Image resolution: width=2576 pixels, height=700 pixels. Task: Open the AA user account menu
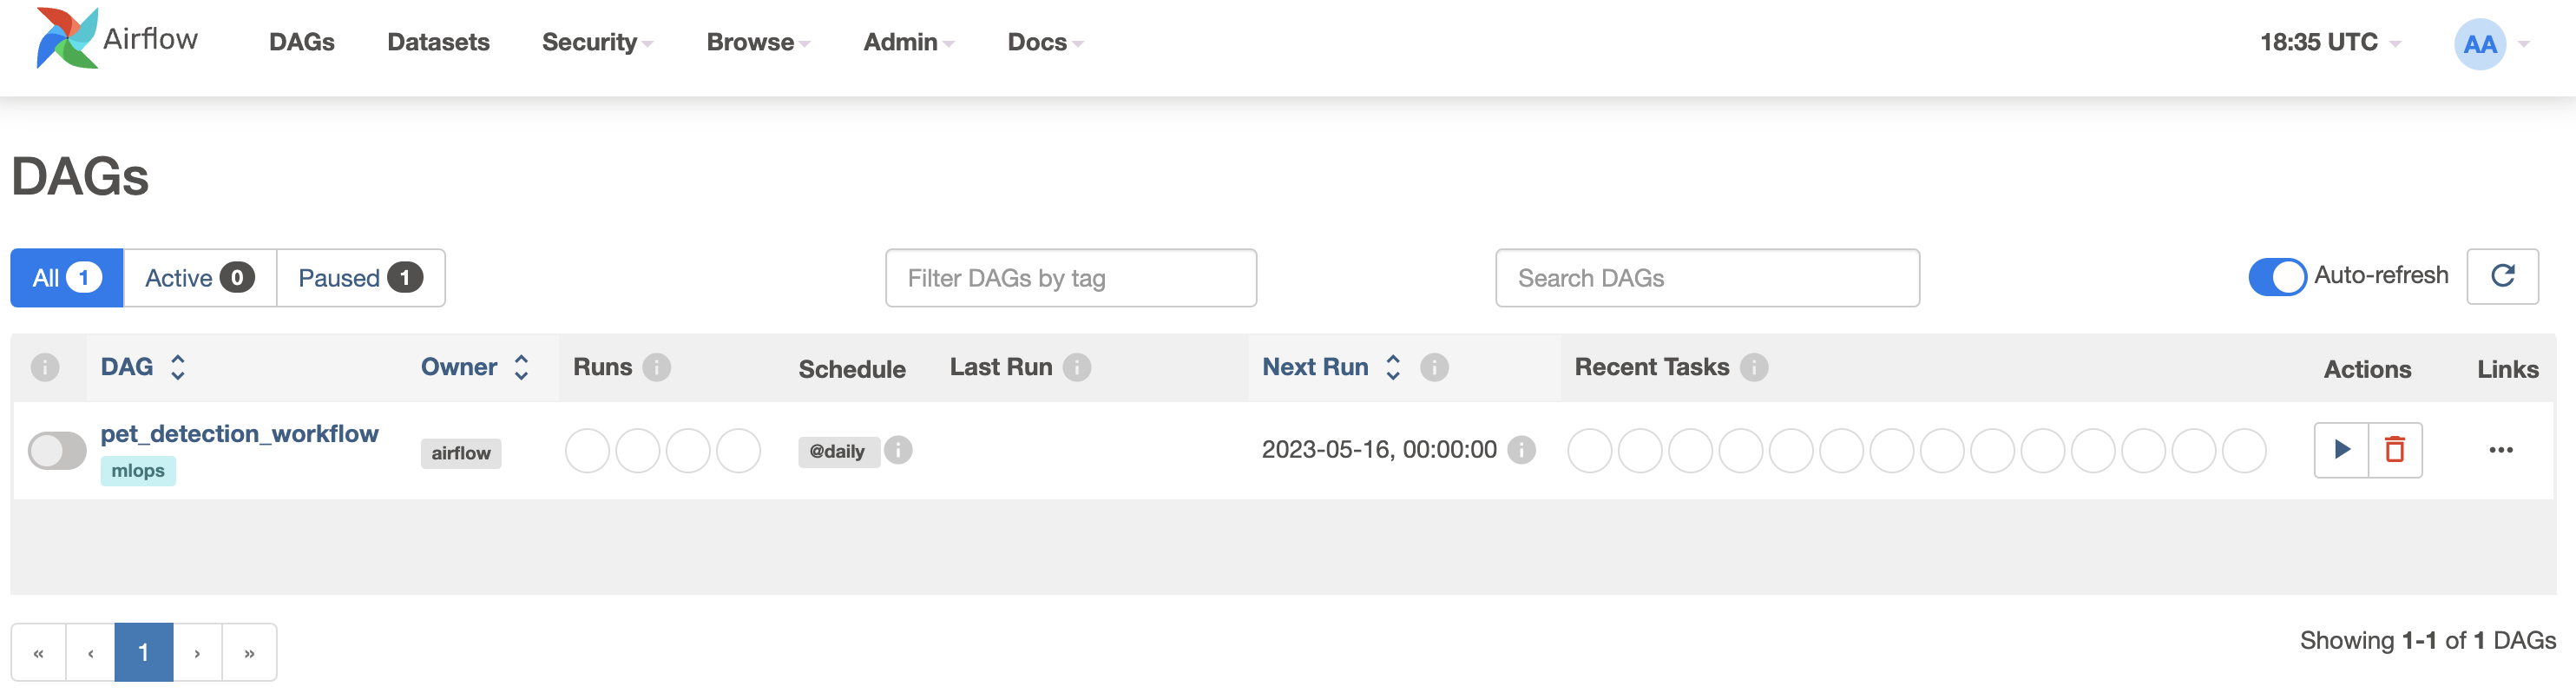[x=2490, y=44]
